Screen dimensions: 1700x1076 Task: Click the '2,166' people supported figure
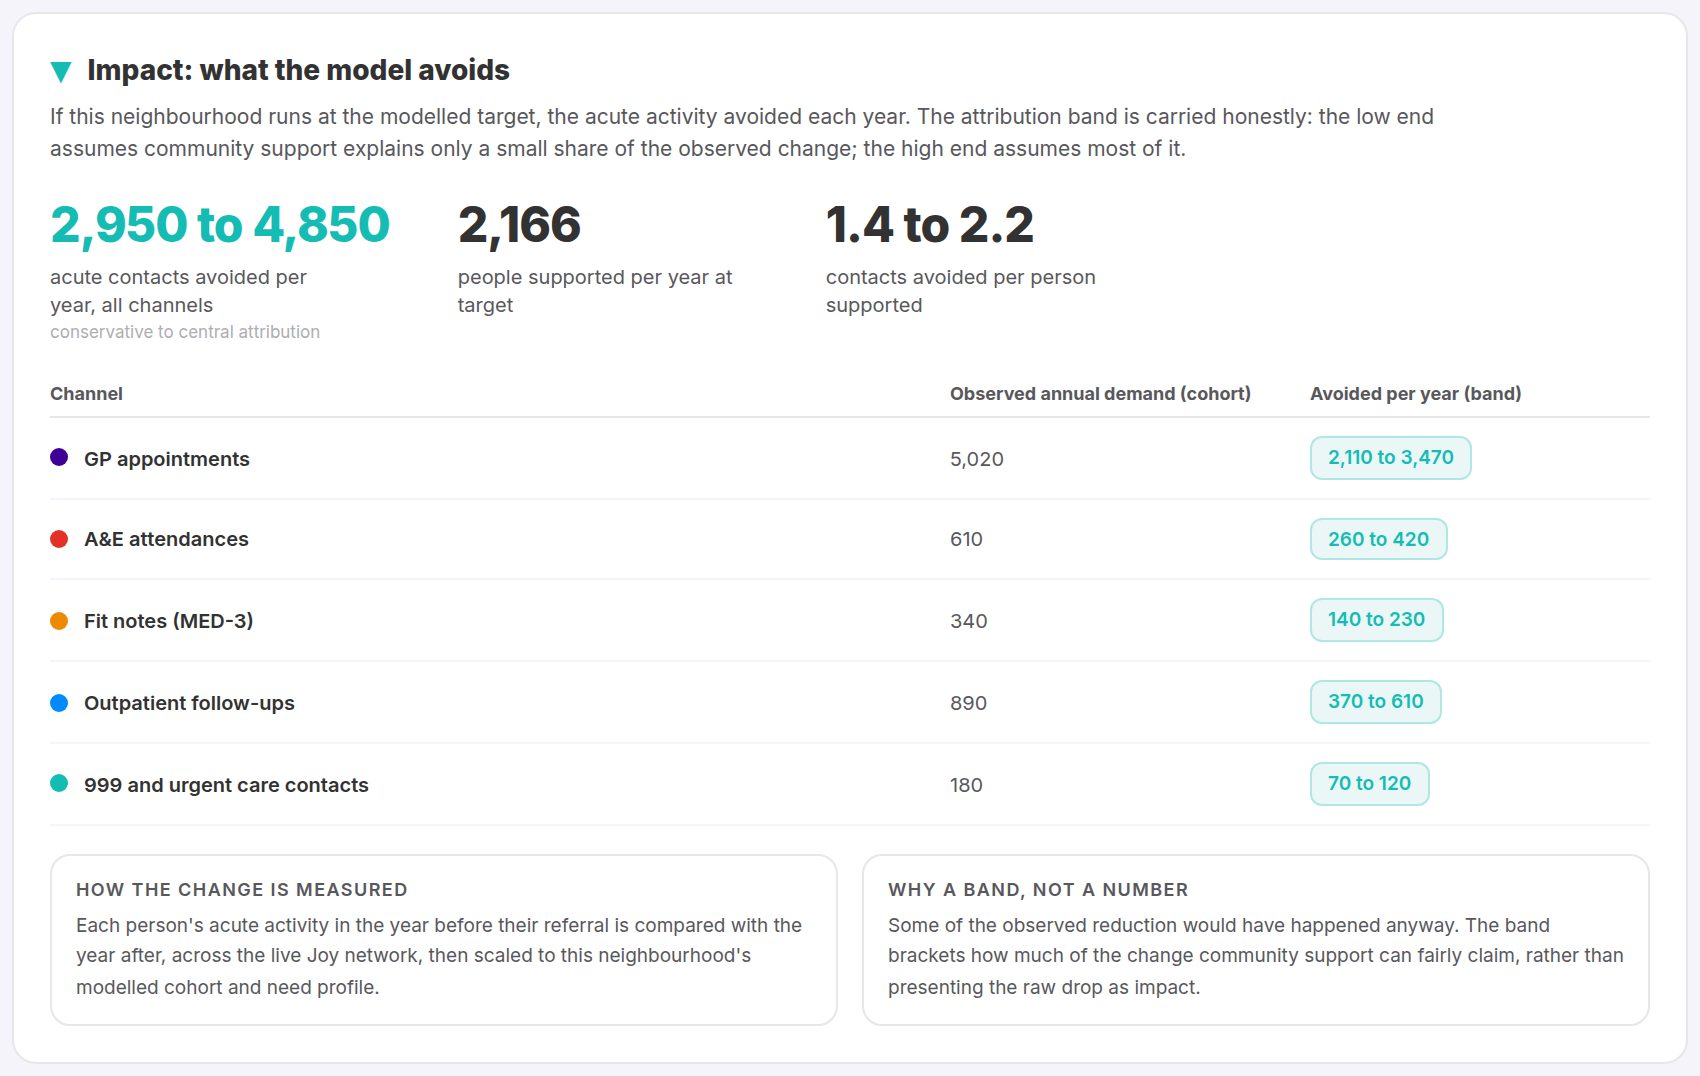click(x=519, y=224)
